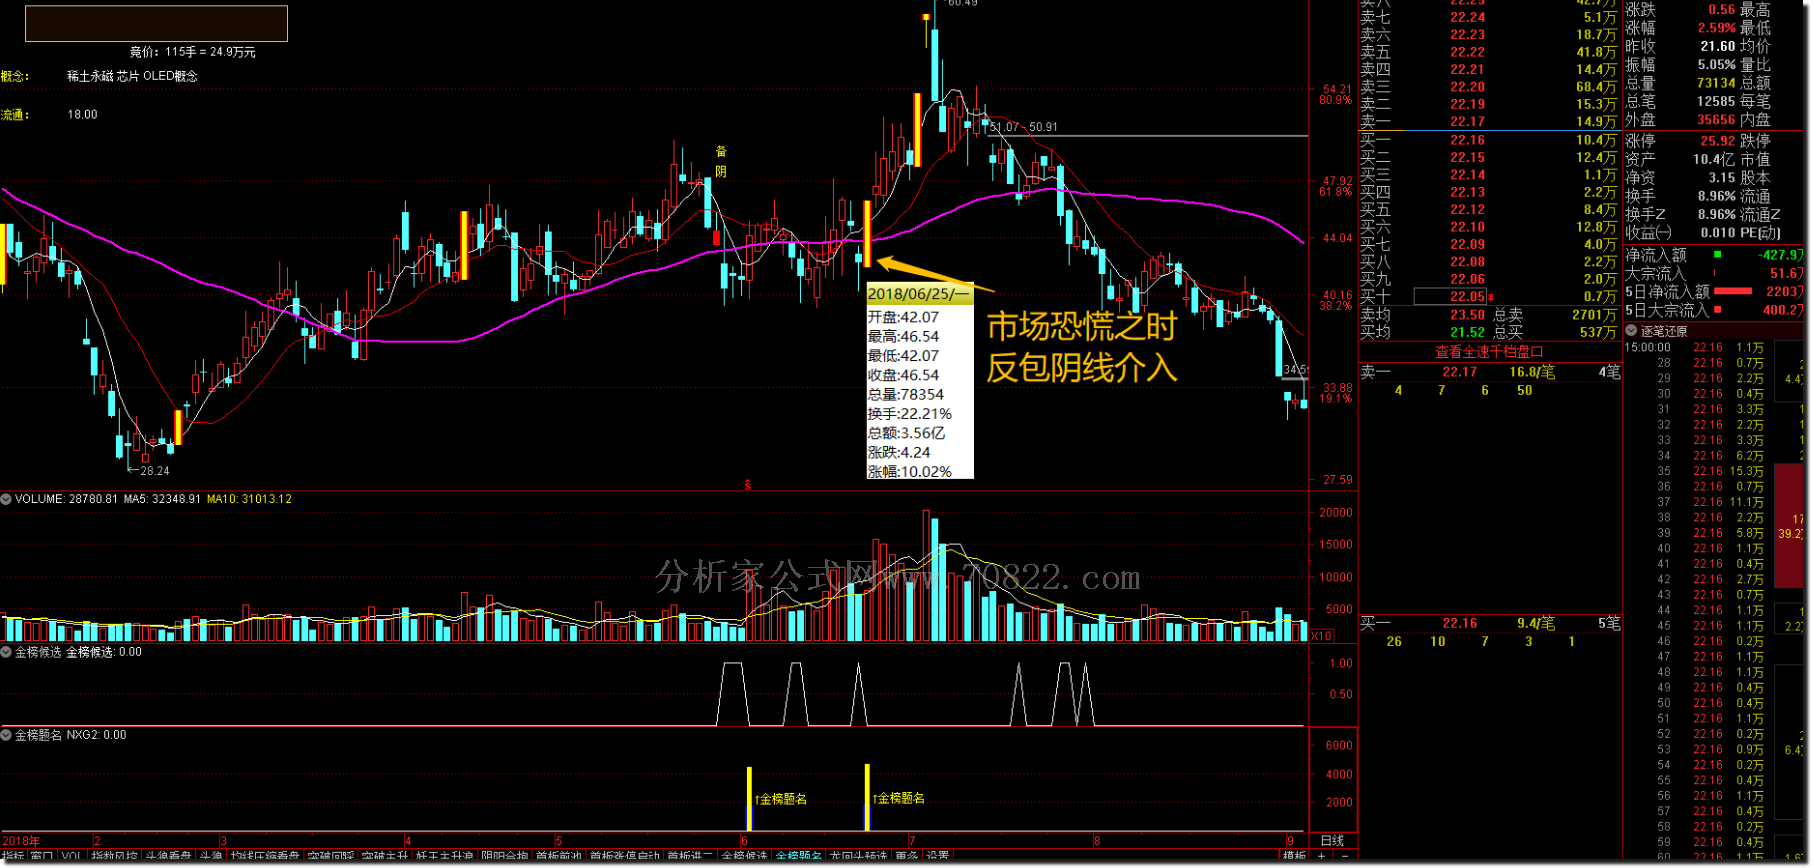Click the red 5日净流入额 bar
The width and height of the screenshot is (1813, 868).
[x=1733, y=291]
